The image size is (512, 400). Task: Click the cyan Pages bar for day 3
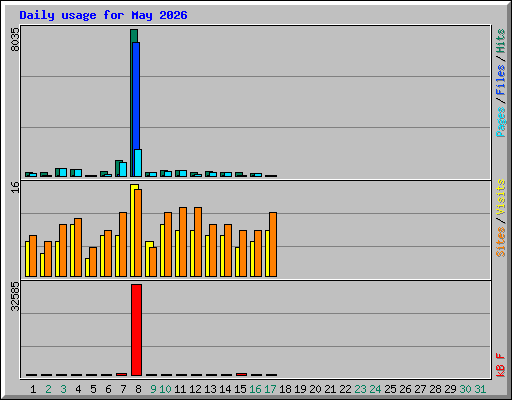(x=63, y=172)
